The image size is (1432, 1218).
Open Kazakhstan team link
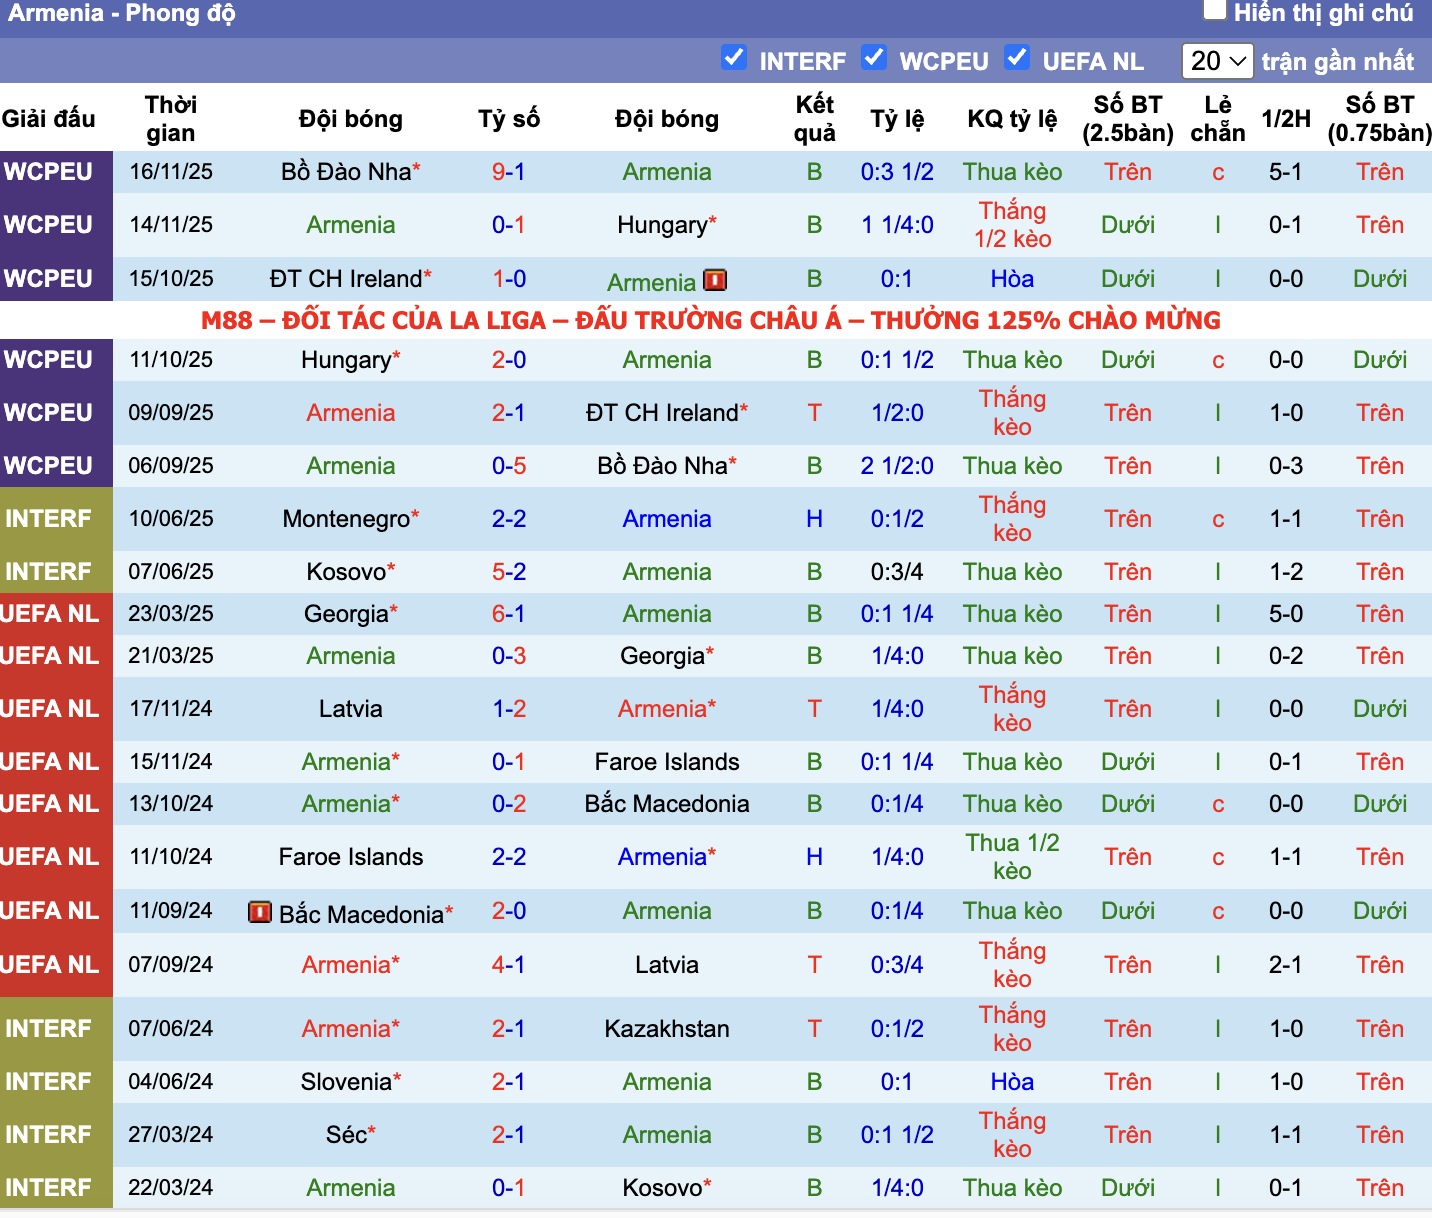coord(667,1029)
